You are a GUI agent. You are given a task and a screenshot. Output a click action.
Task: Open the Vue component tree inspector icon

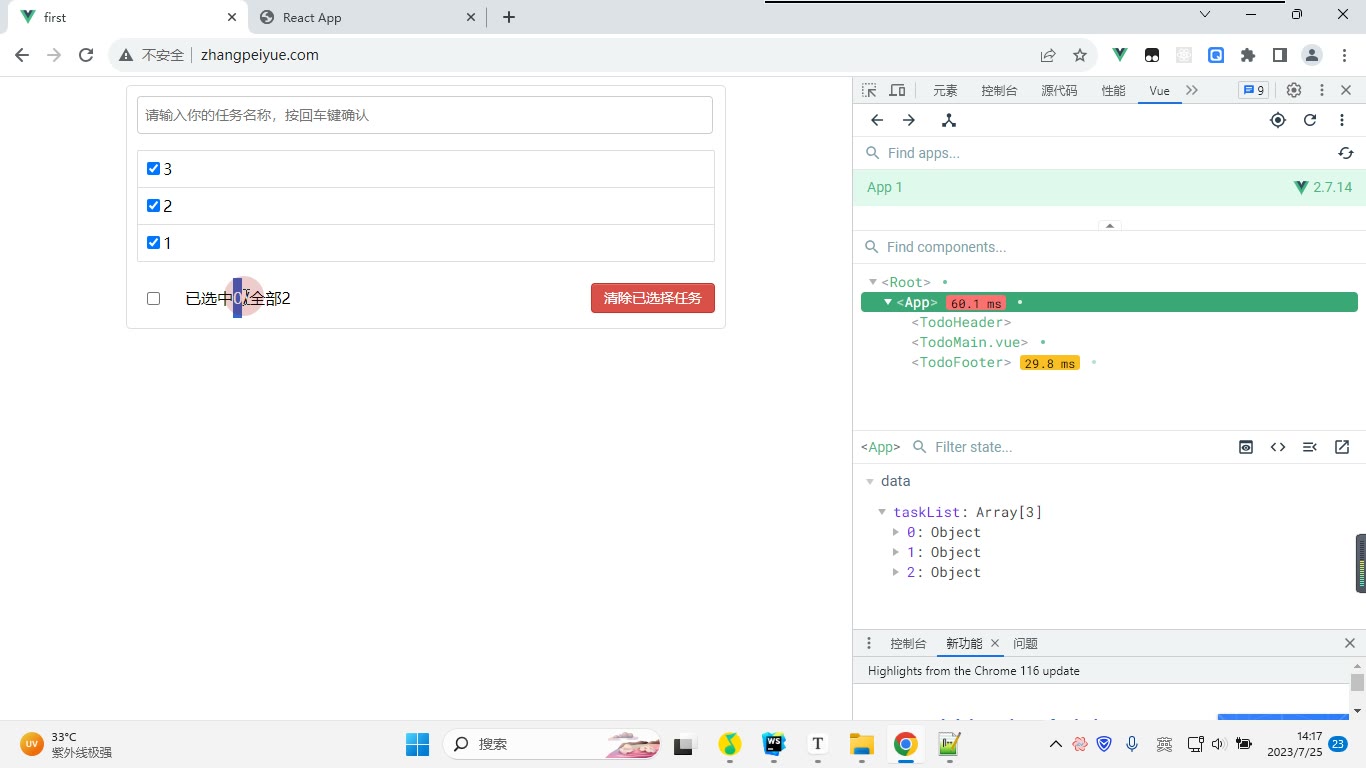coord(949,120)
